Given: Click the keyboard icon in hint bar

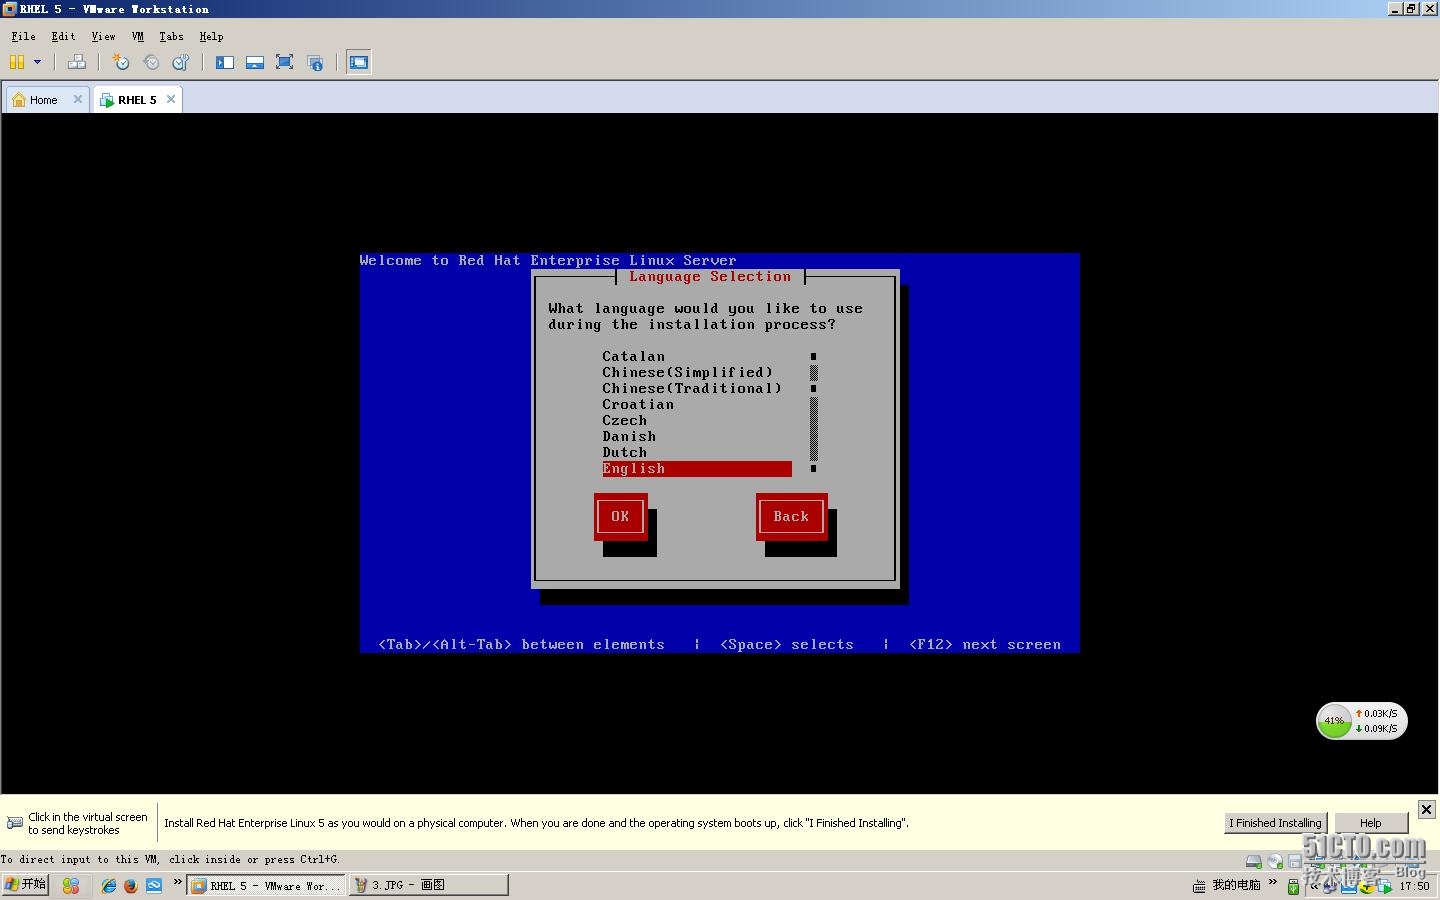Looking at the screenshot, I should (x=15, y=823).
